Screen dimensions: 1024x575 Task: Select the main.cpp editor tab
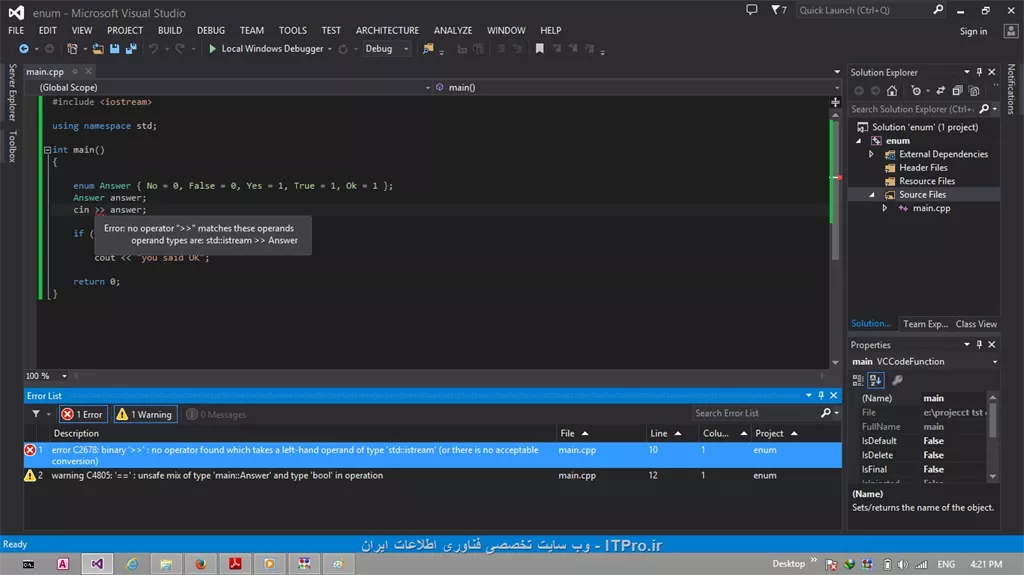pos(45,72)
